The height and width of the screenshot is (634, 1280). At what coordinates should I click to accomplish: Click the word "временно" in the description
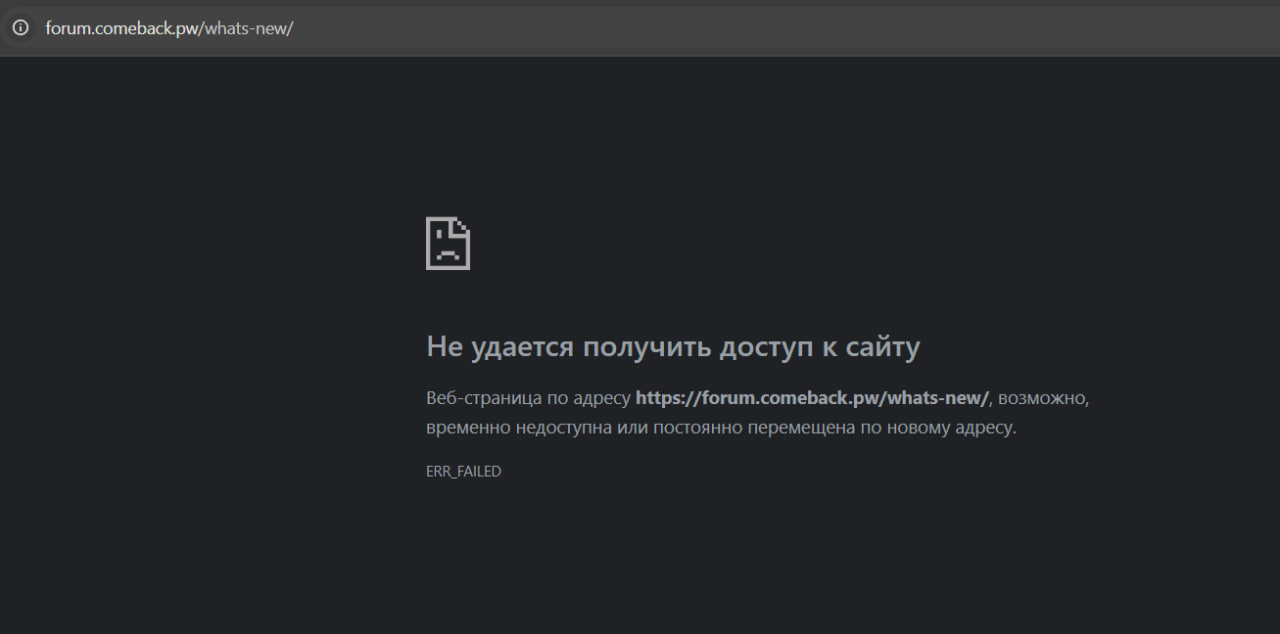[467, 427]
